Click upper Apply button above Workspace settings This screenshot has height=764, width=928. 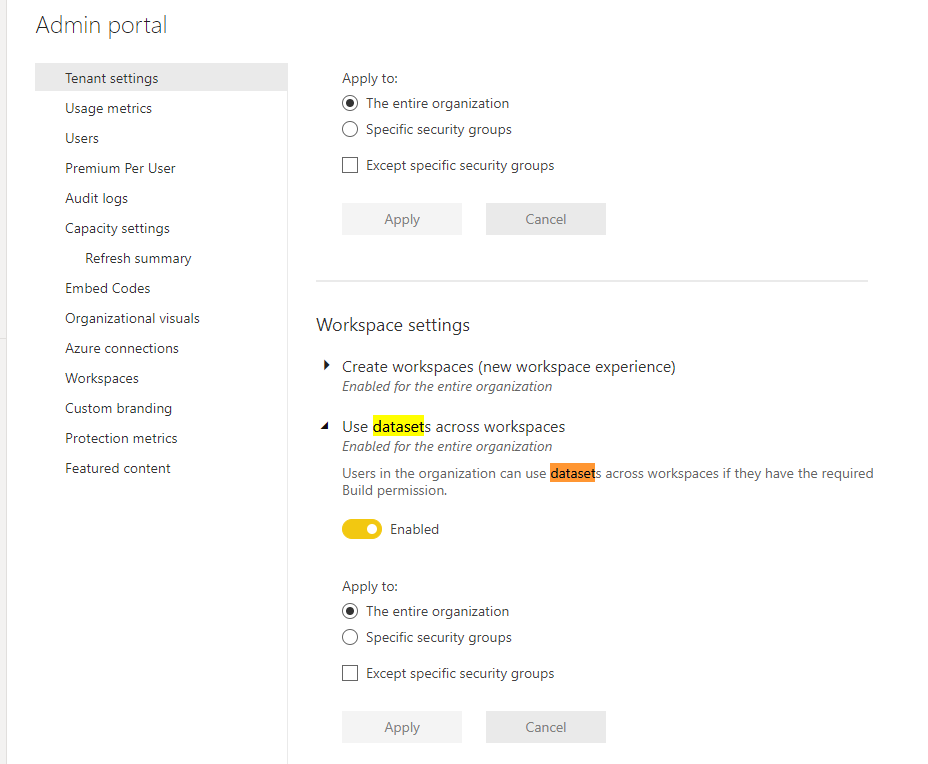pyautogui.click(x=402, y=219)
